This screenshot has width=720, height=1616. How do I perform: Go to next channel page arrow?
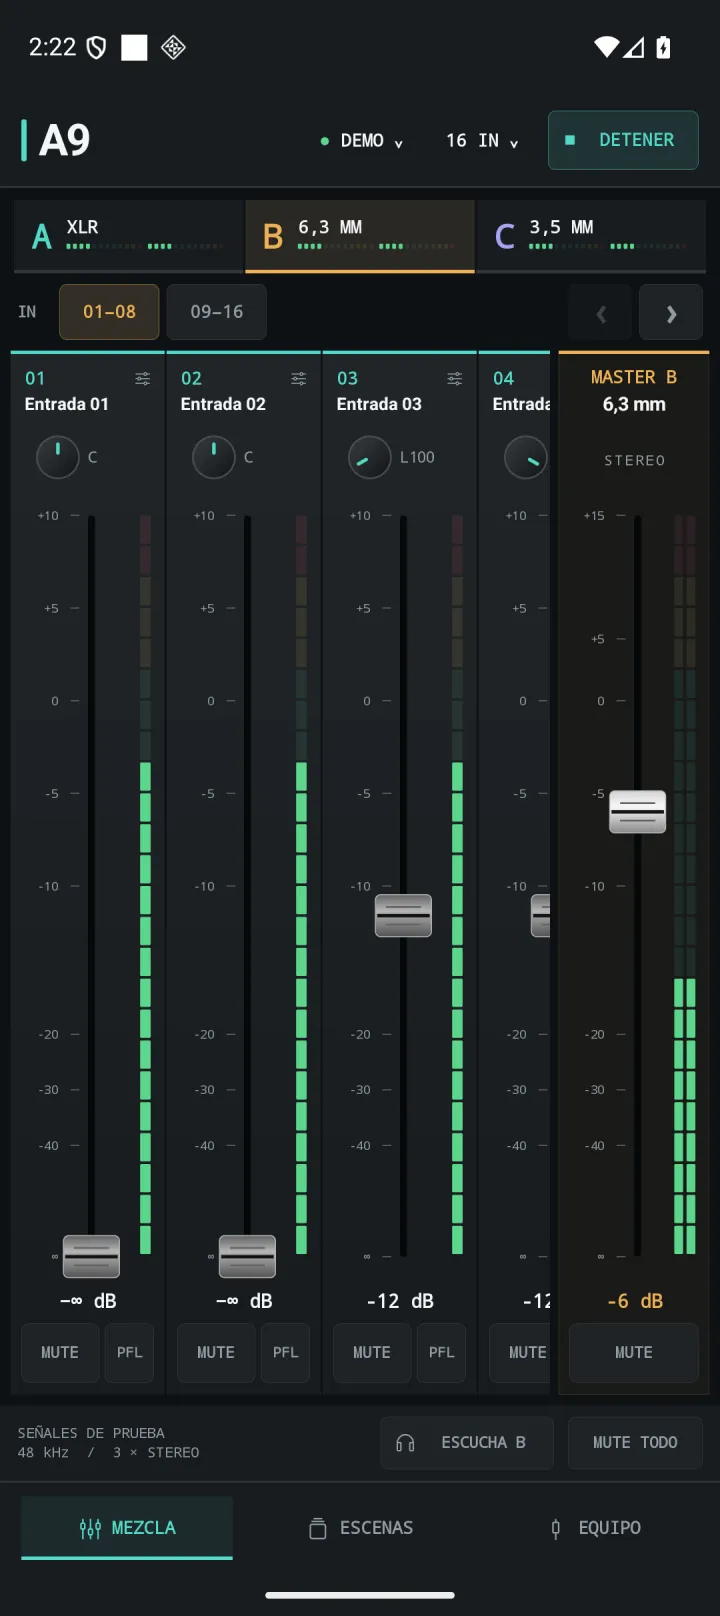[x=671, y=314]
